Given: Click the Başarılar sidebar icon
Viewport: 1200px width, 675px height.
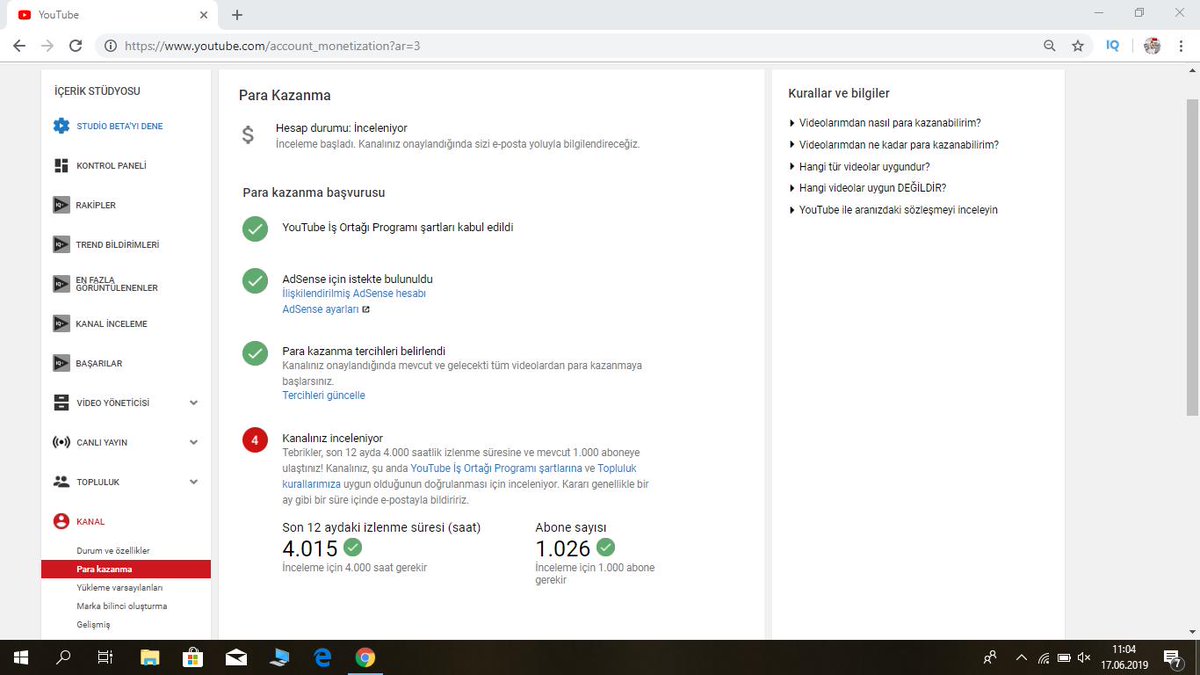Looking at the screenshot, I should tap(61, 363).
